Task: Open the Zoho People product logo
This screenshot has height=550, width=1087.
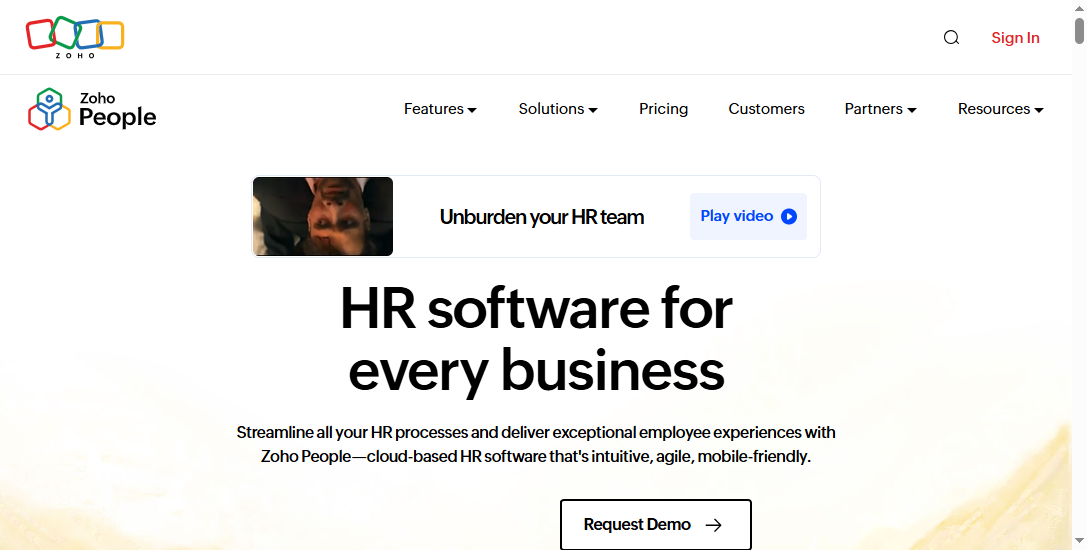Action: click(x=92, y=109)
